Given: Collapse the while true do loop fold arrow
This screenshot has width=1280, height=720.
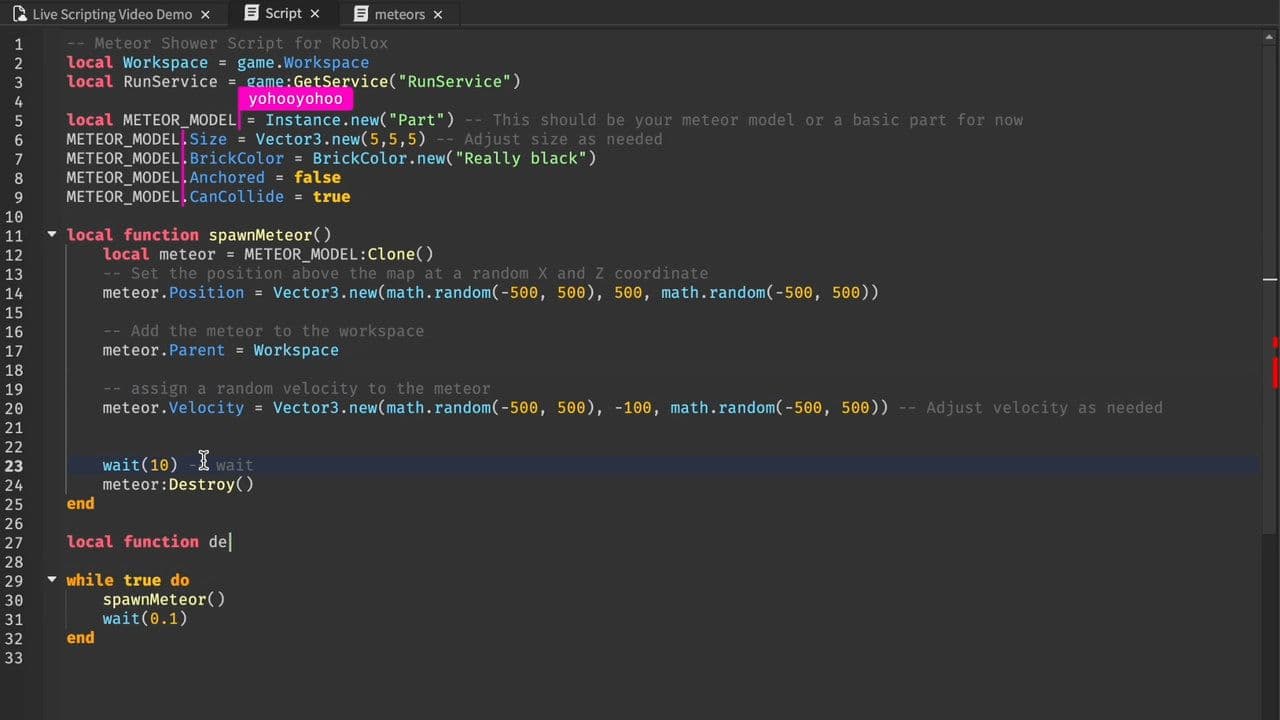Looking at the screenshot, I should [52, 579].
